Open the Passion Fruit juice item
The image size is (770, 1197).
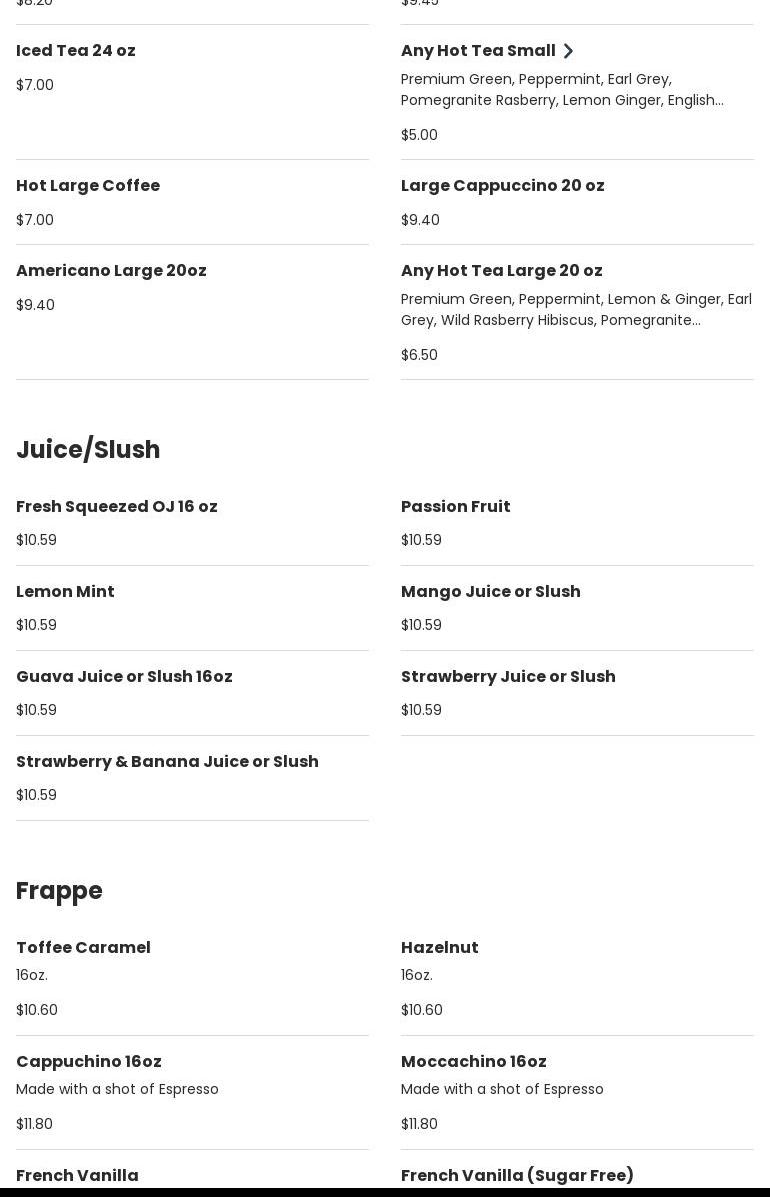[577, 524]
